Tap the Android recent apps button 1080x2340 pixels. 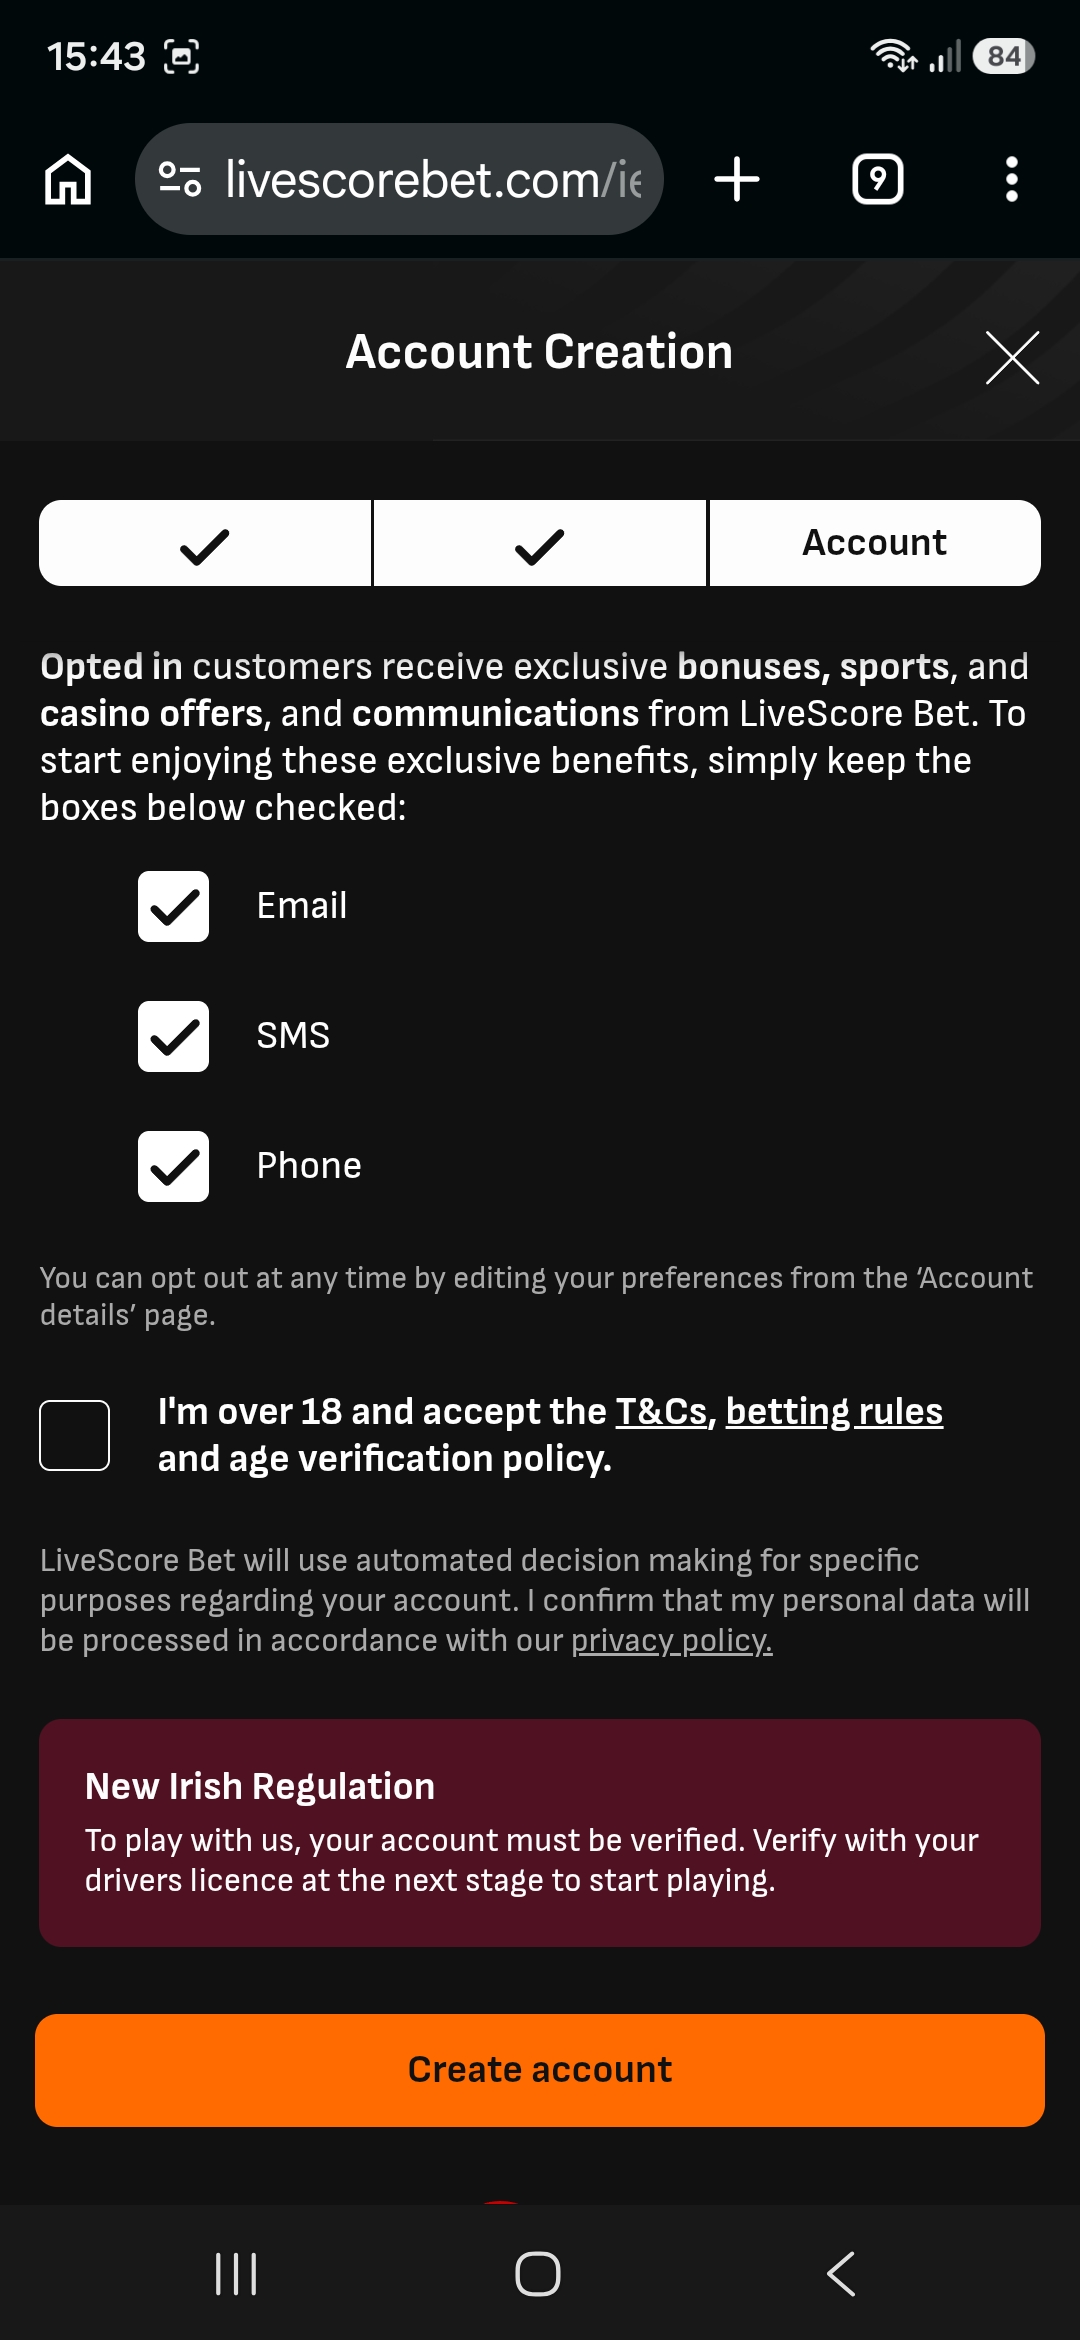pyautogui.click(x=236, y=2274)
